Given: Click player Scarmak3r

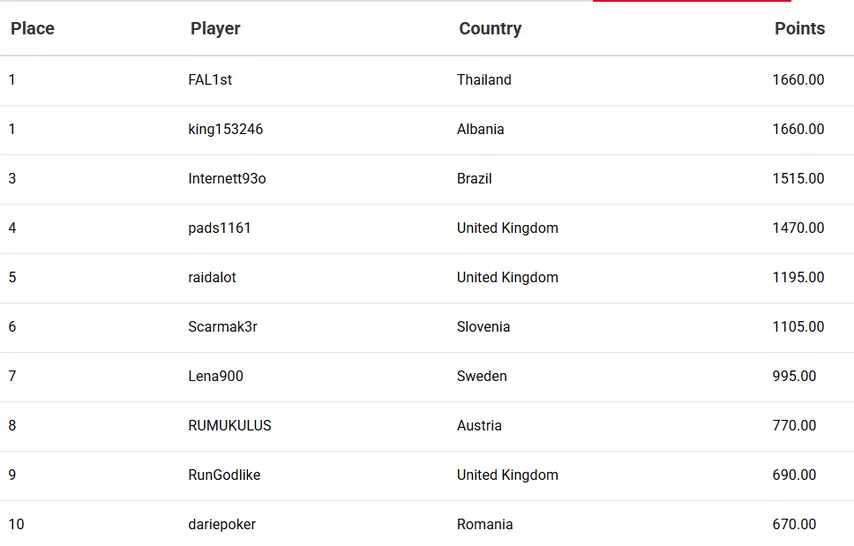Looking at the screenshot, I should click(x=223, y=327).
